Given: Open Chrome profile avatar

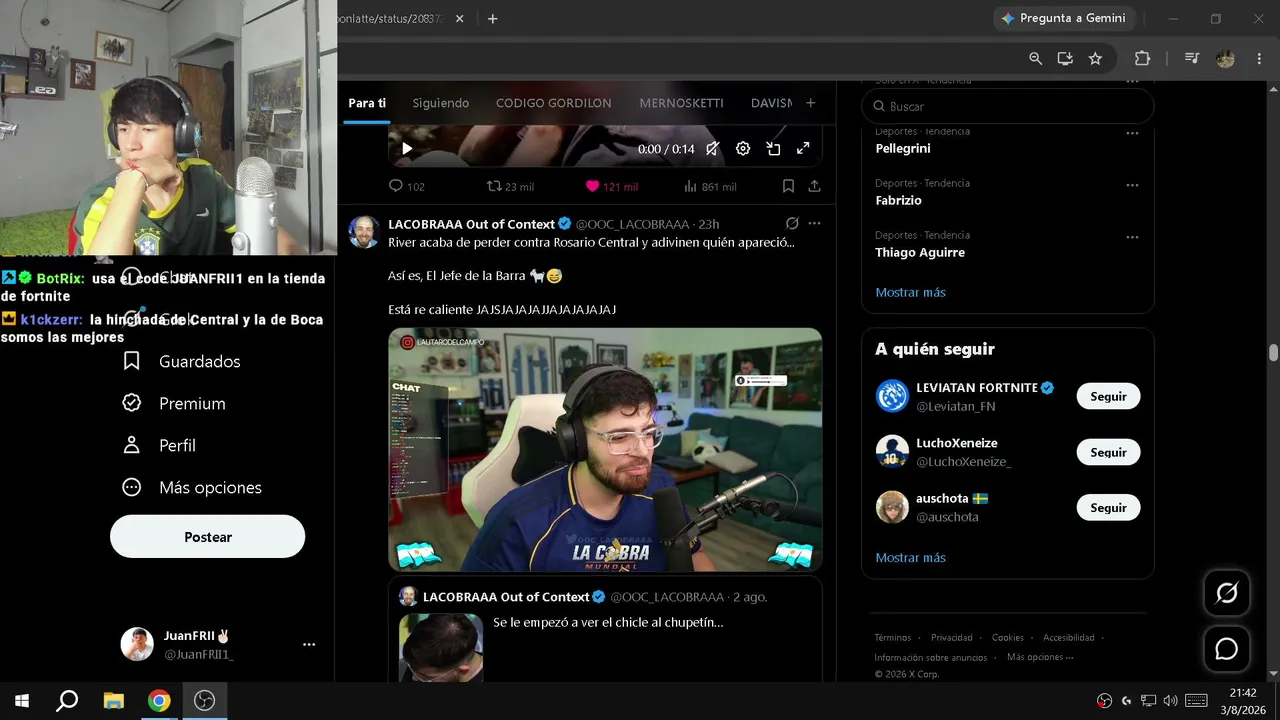Looking at the screenshot, I should point(1225,59).
